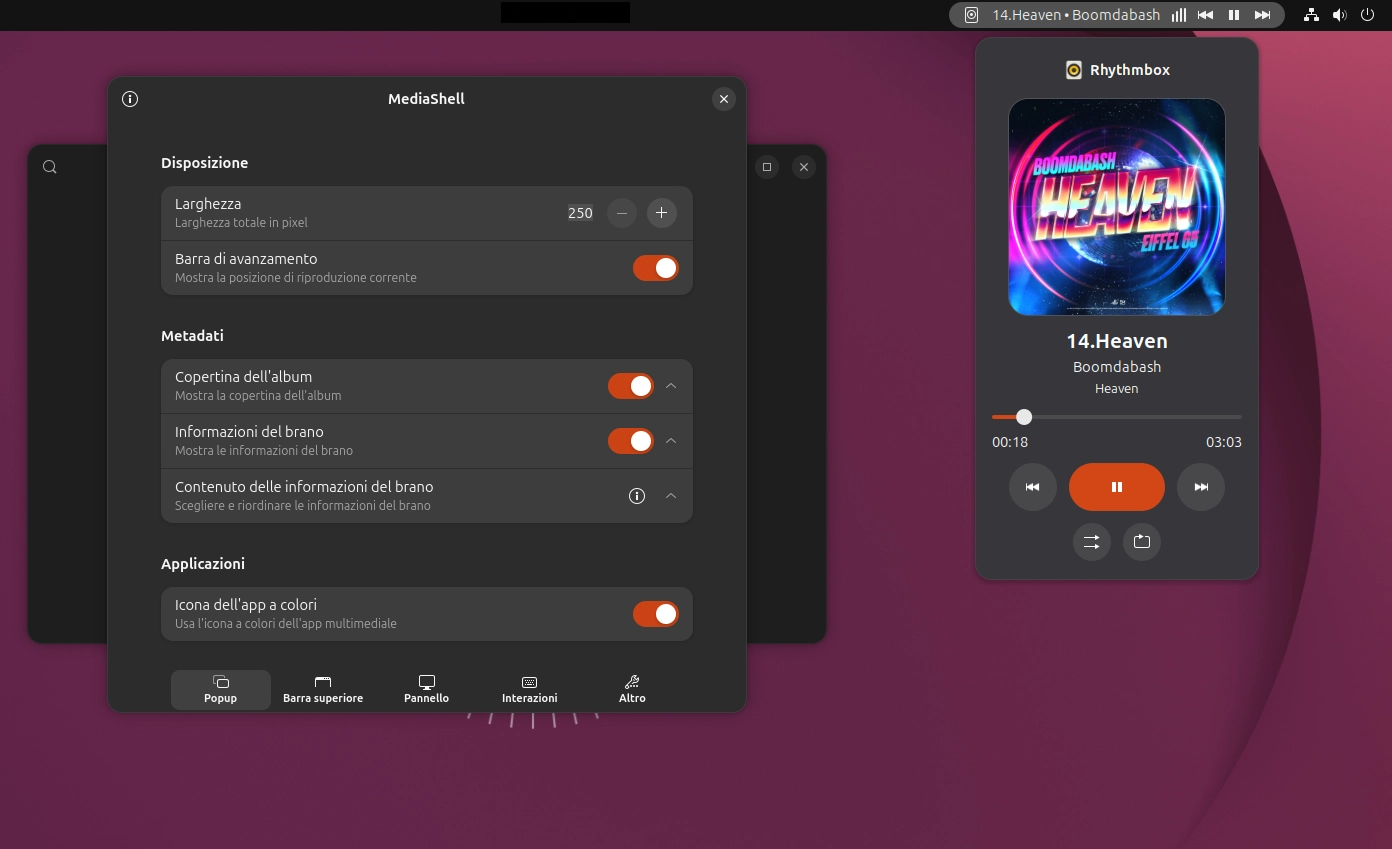Enable repeat in Rhythmbox popup
This screenshot has width=1392, height=849.
click(x=1142, y=542)
